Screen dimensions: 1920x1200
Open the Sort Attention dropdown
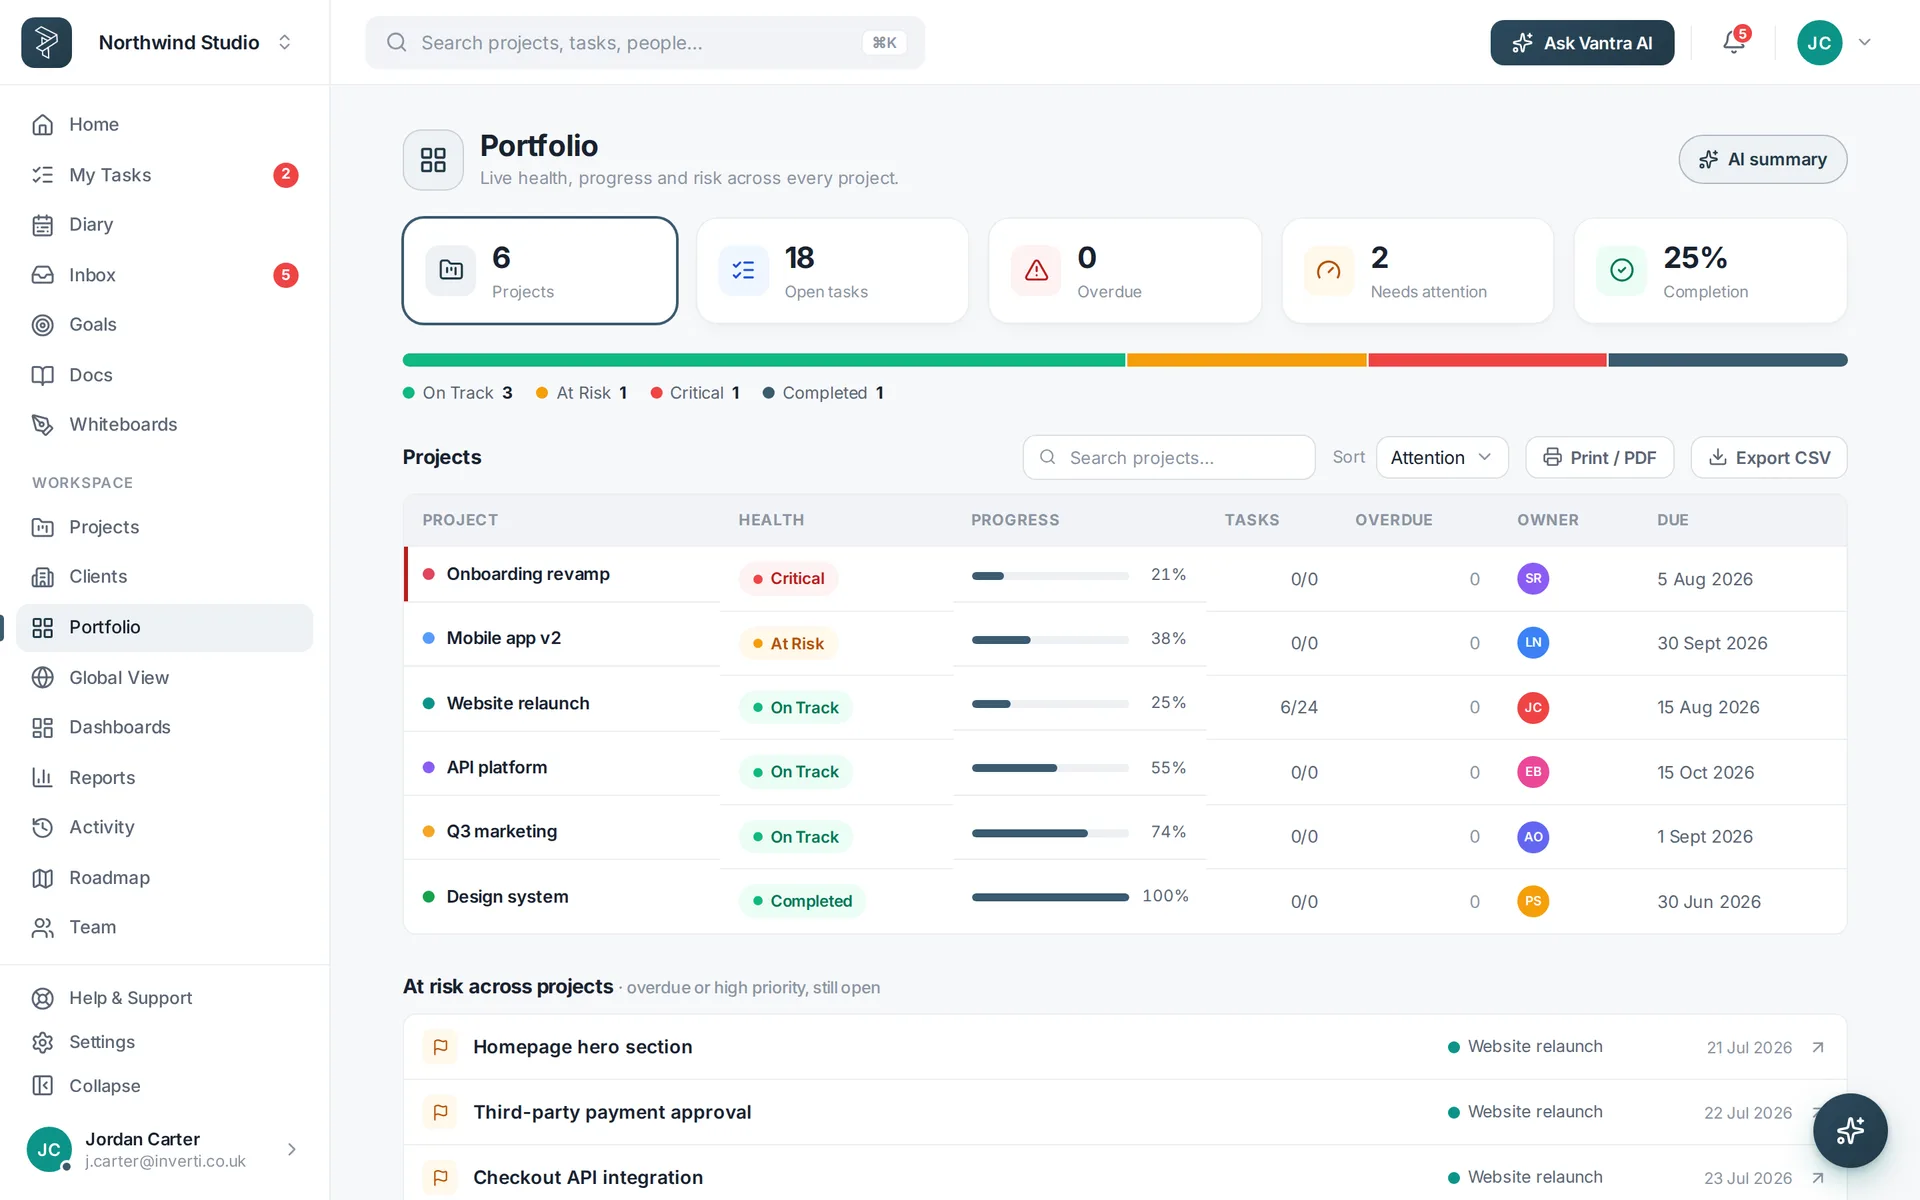[1442, 457]
